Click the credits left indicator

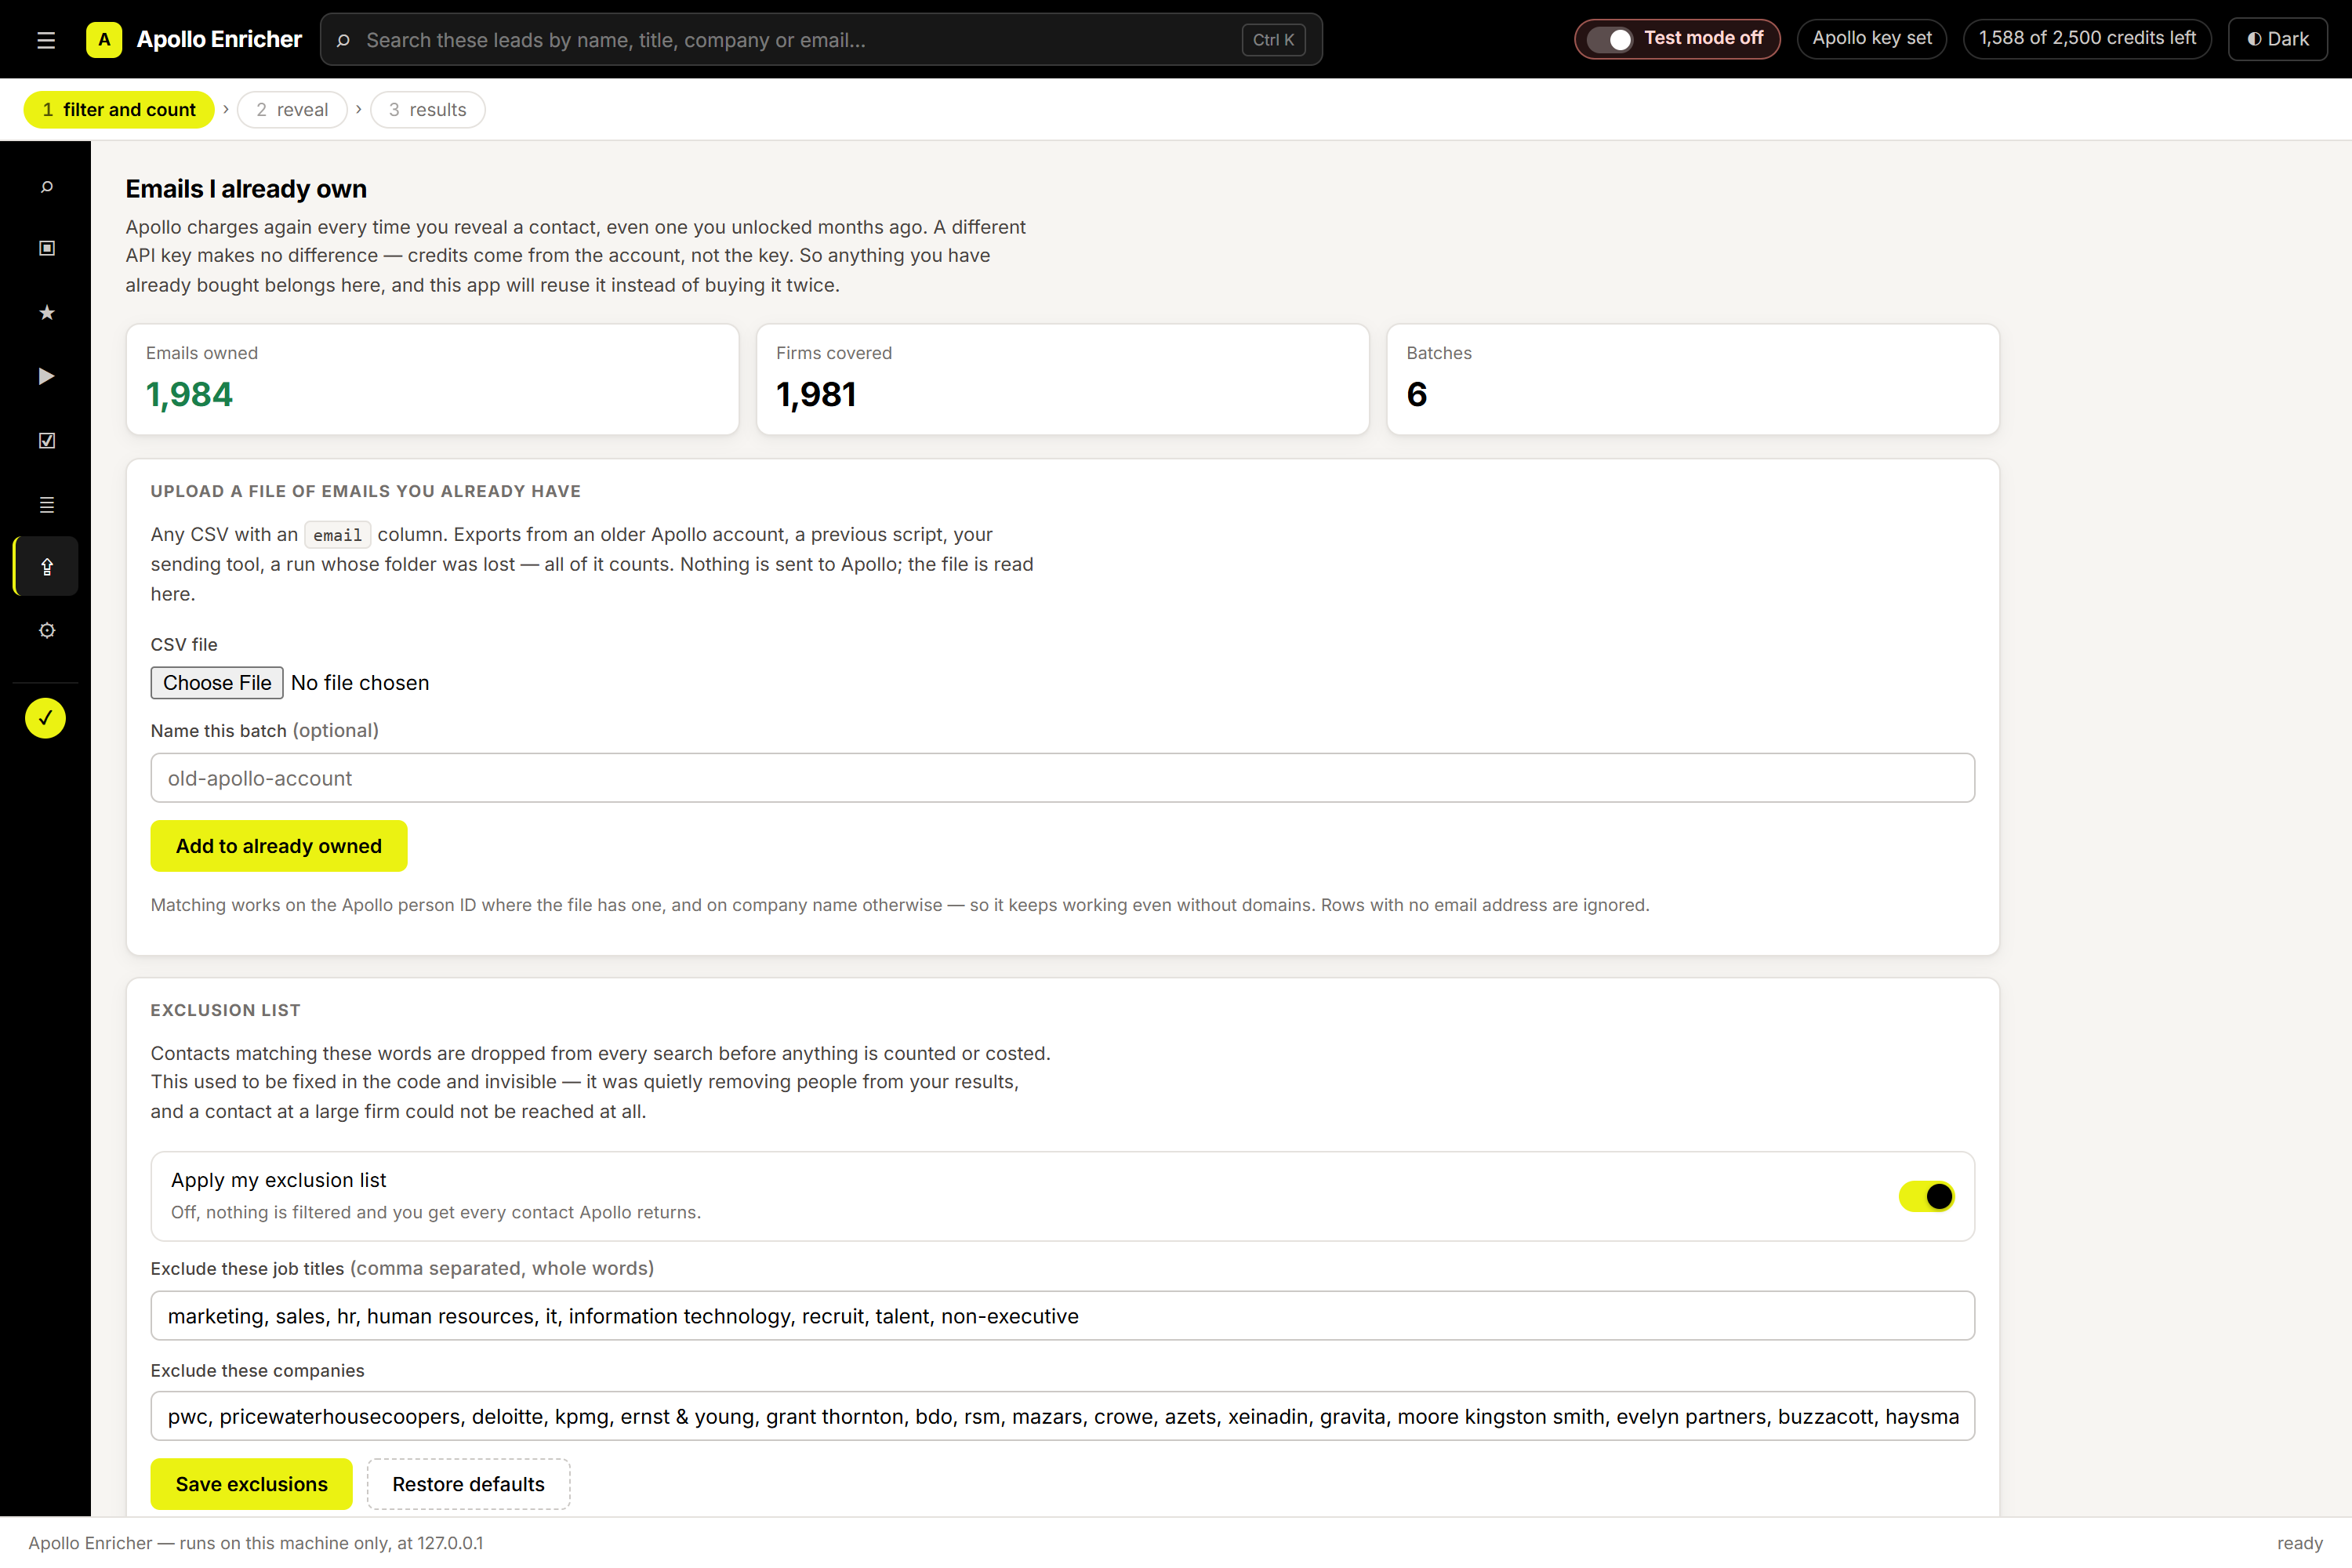(x=2087, y=39)
